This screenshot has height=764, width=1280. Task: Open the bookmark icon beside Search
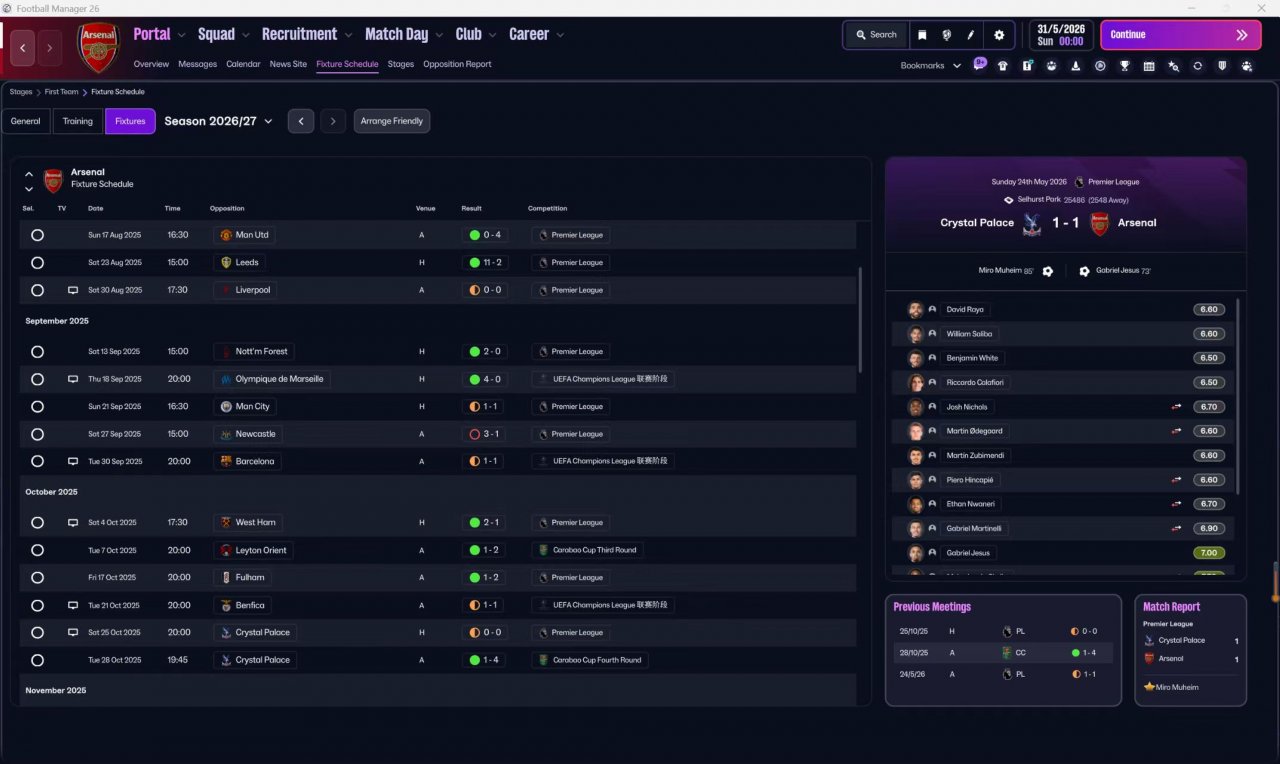[x=922, y=35]
